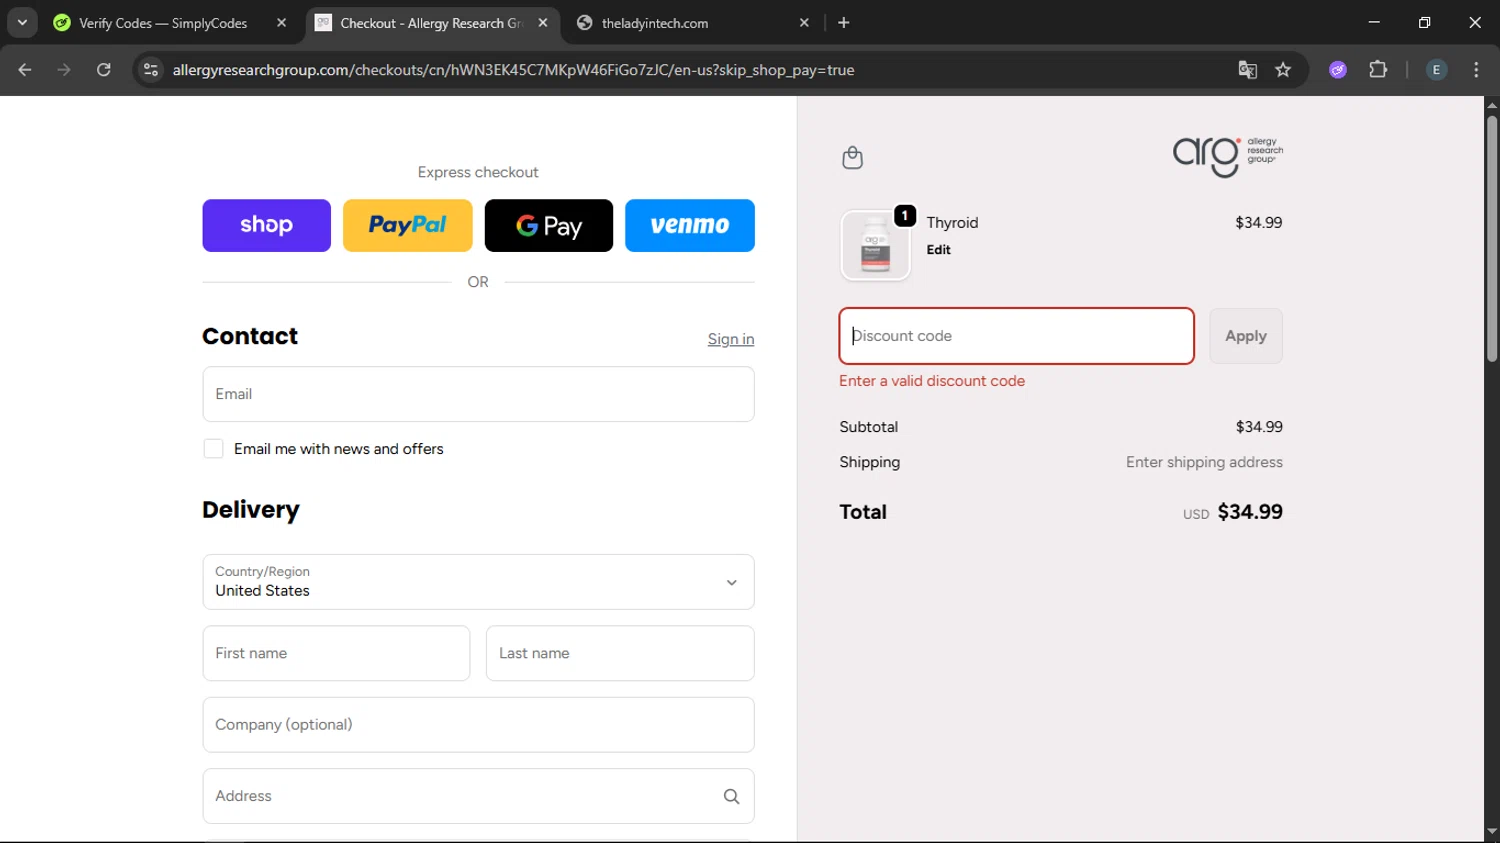
Task: Click the Contact heading
Action: pyautogui.click(x=250, y=336)
